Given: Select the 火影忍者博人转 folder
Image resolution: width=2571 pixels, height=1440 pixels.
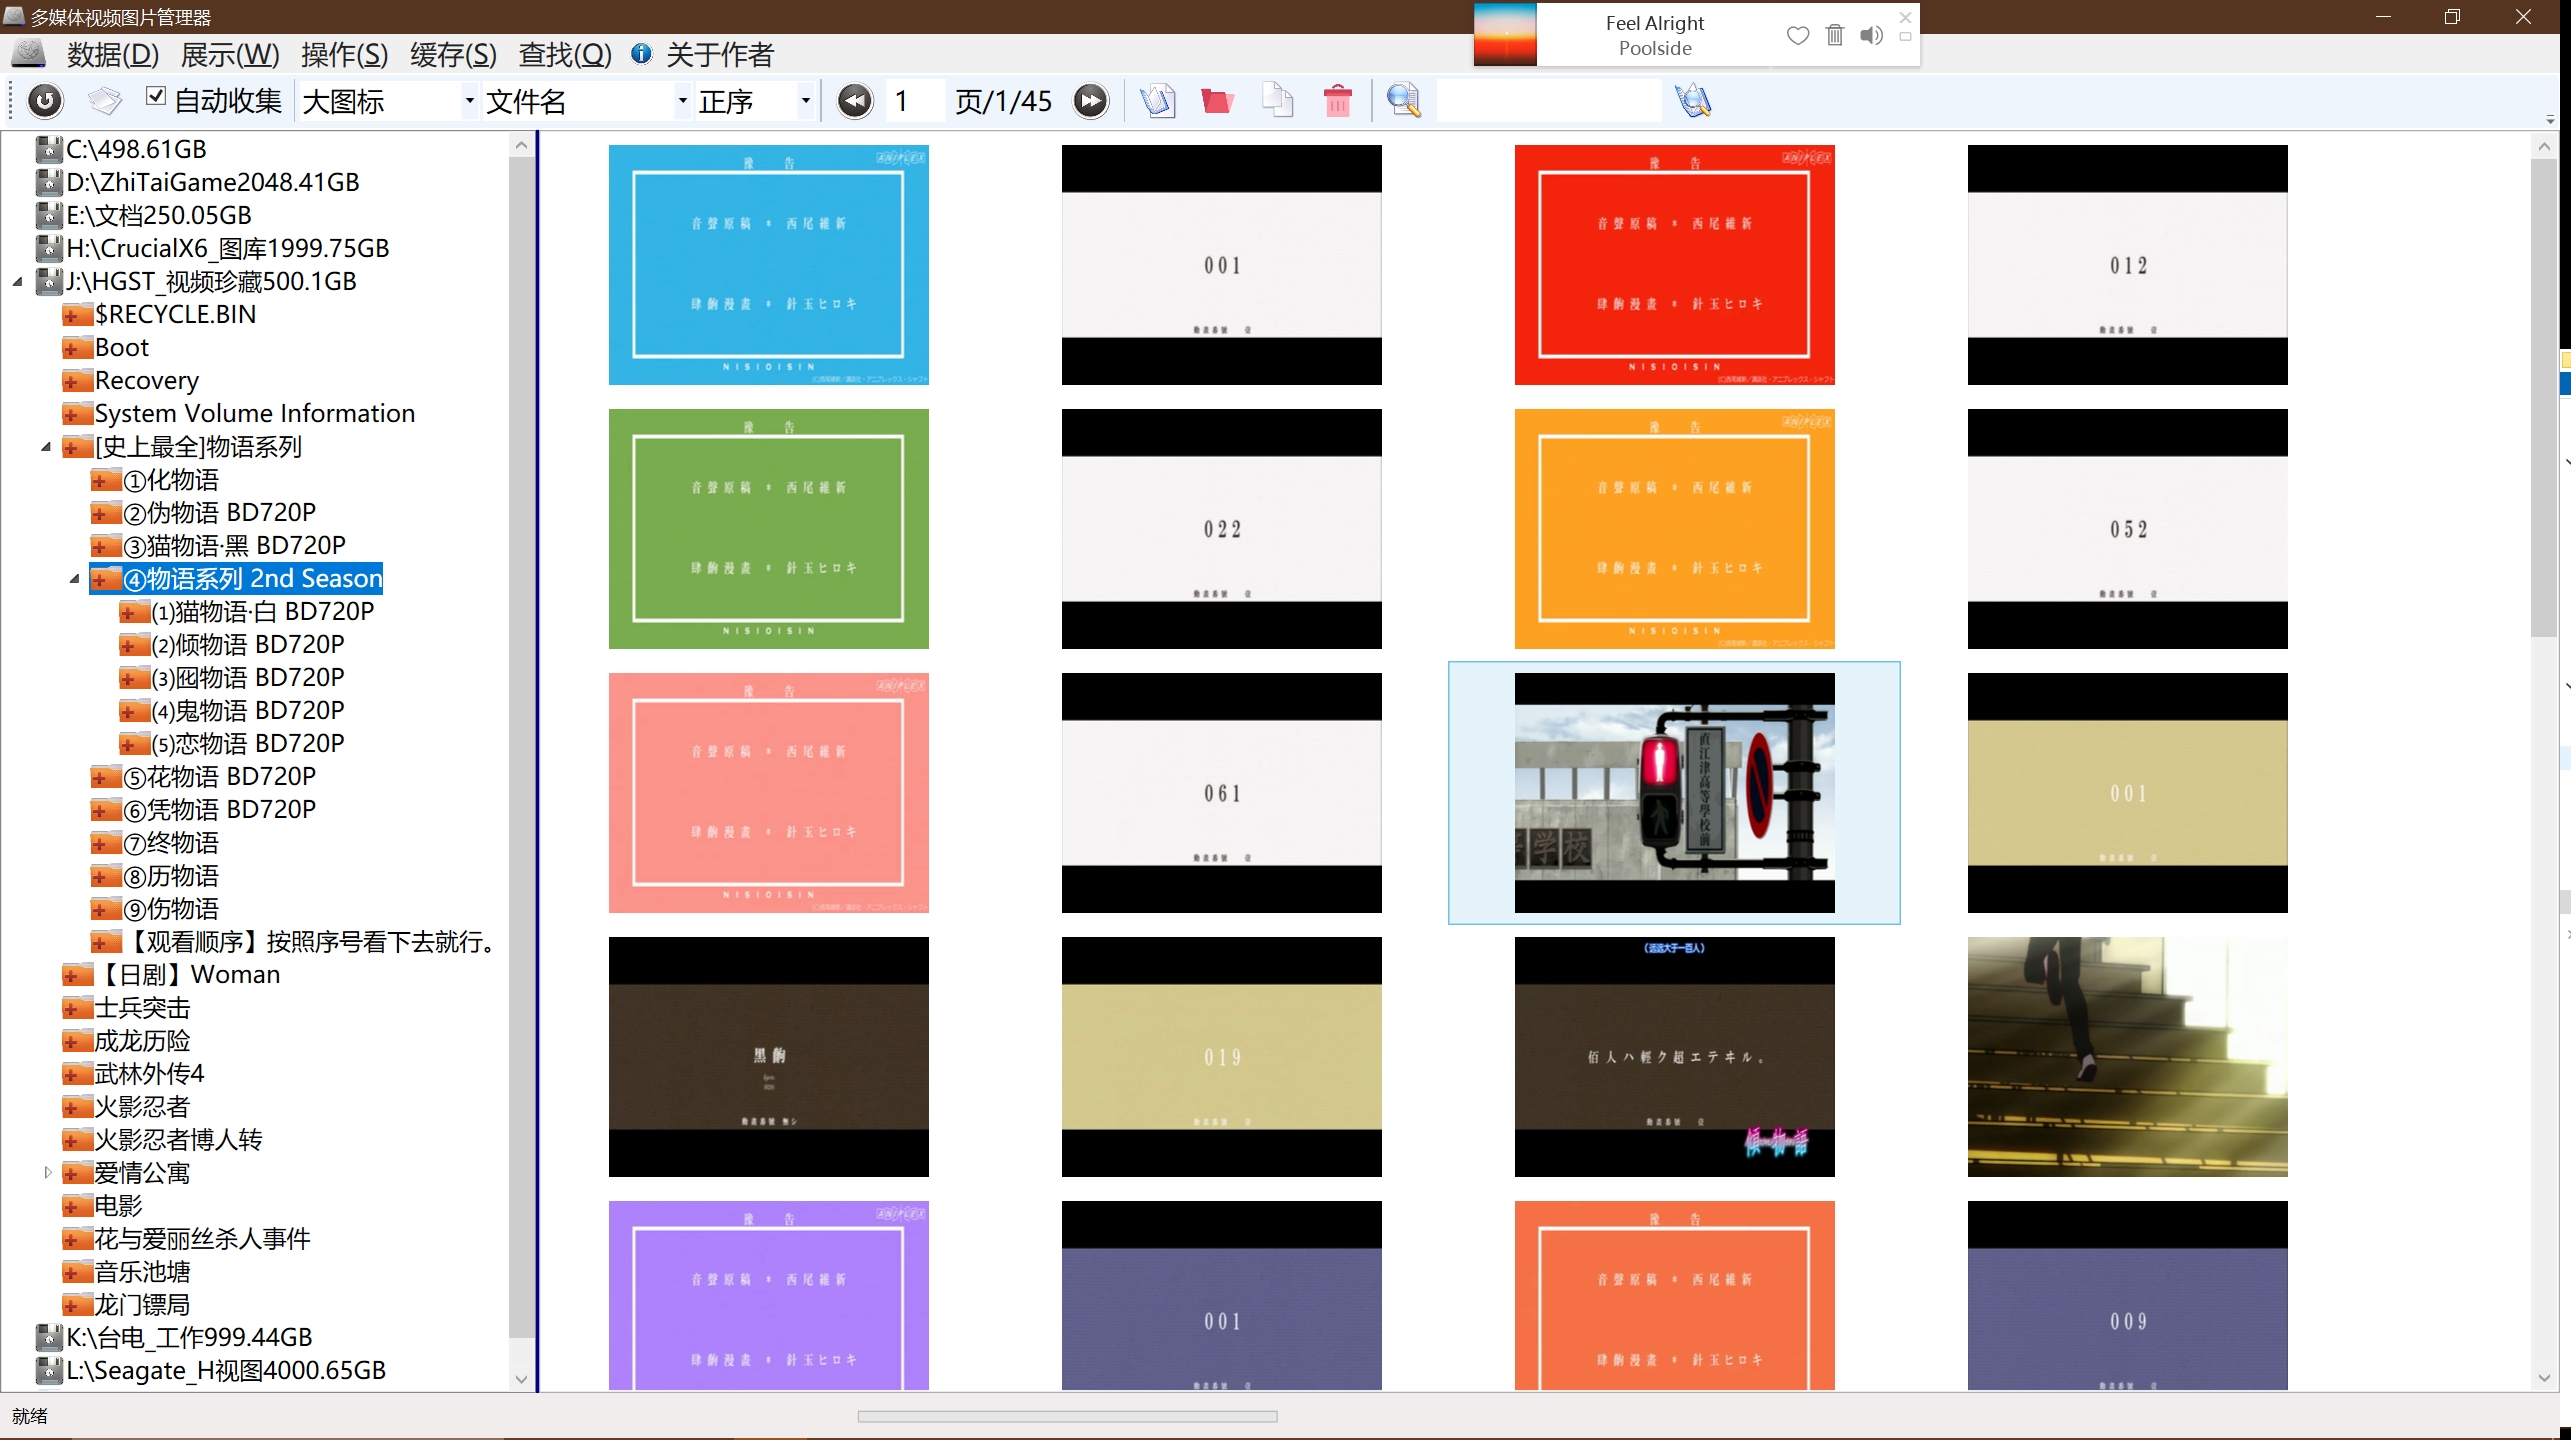Looking at the screenshot, I should (x=178, y=1139).
